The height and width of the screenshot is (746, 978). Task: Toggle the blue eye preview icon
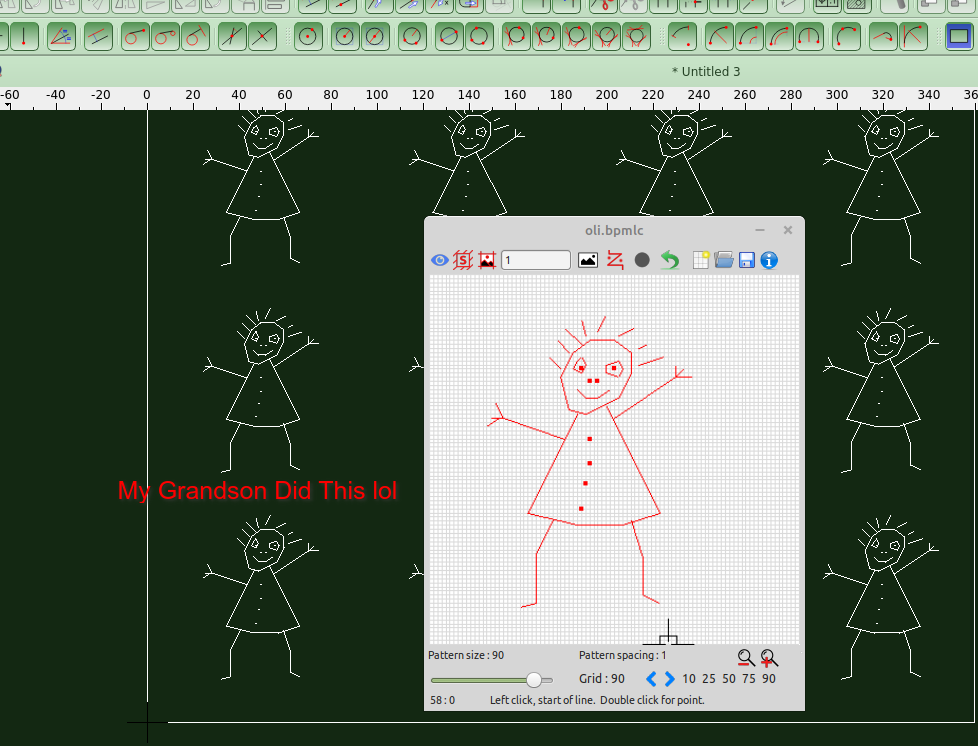[439, 260]
